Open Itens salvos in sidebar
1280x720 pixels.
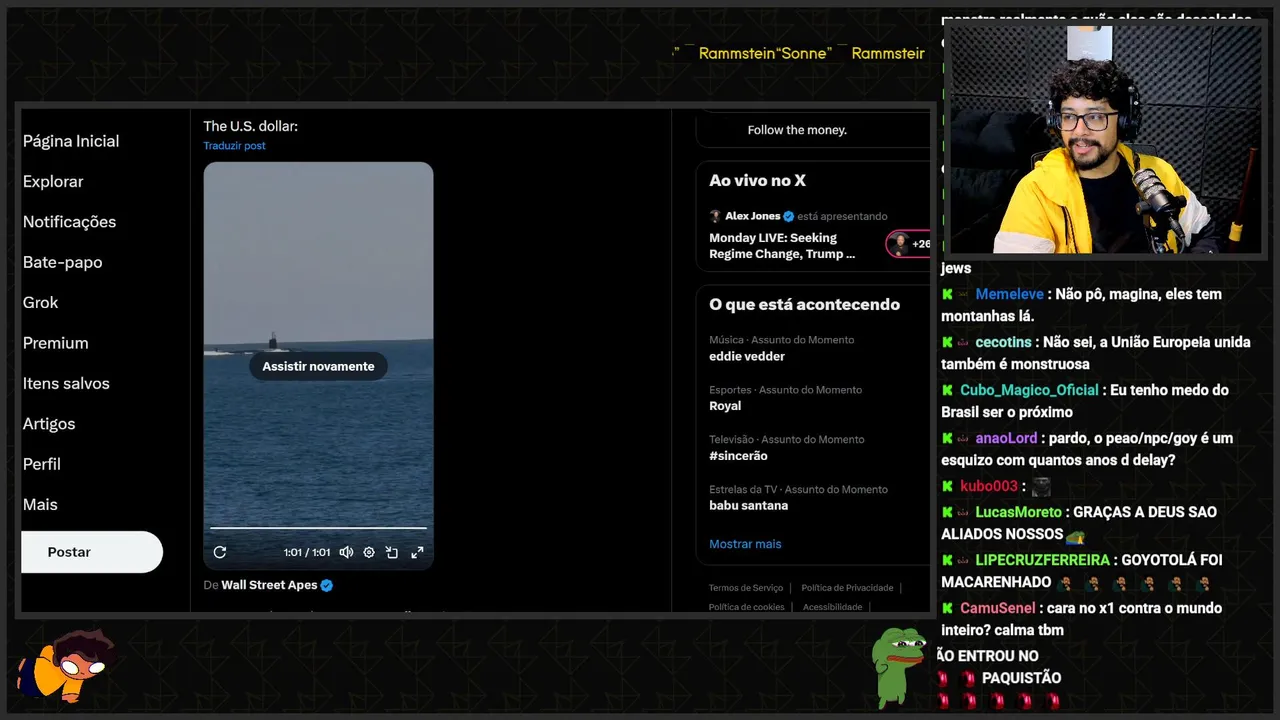pos(66,383)
